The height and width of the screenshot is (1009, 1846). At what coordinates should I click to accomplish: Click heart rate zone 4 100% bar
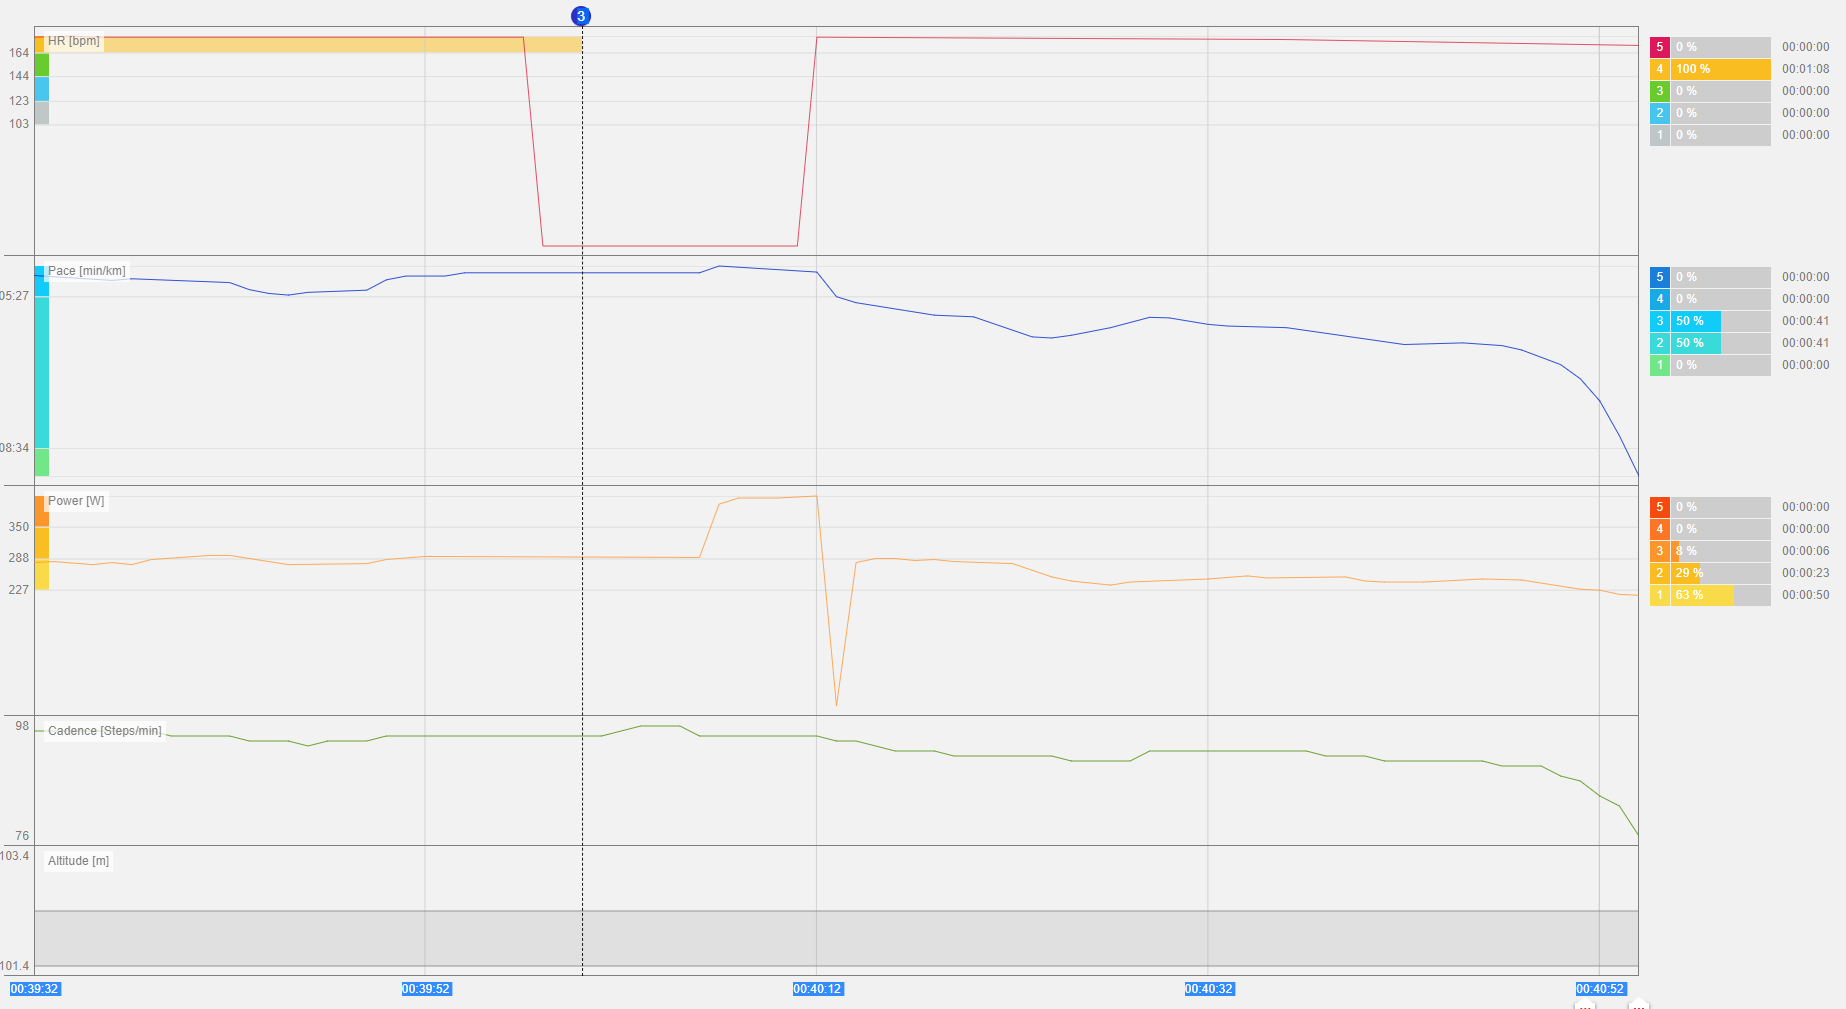[x=1720, y=69]
